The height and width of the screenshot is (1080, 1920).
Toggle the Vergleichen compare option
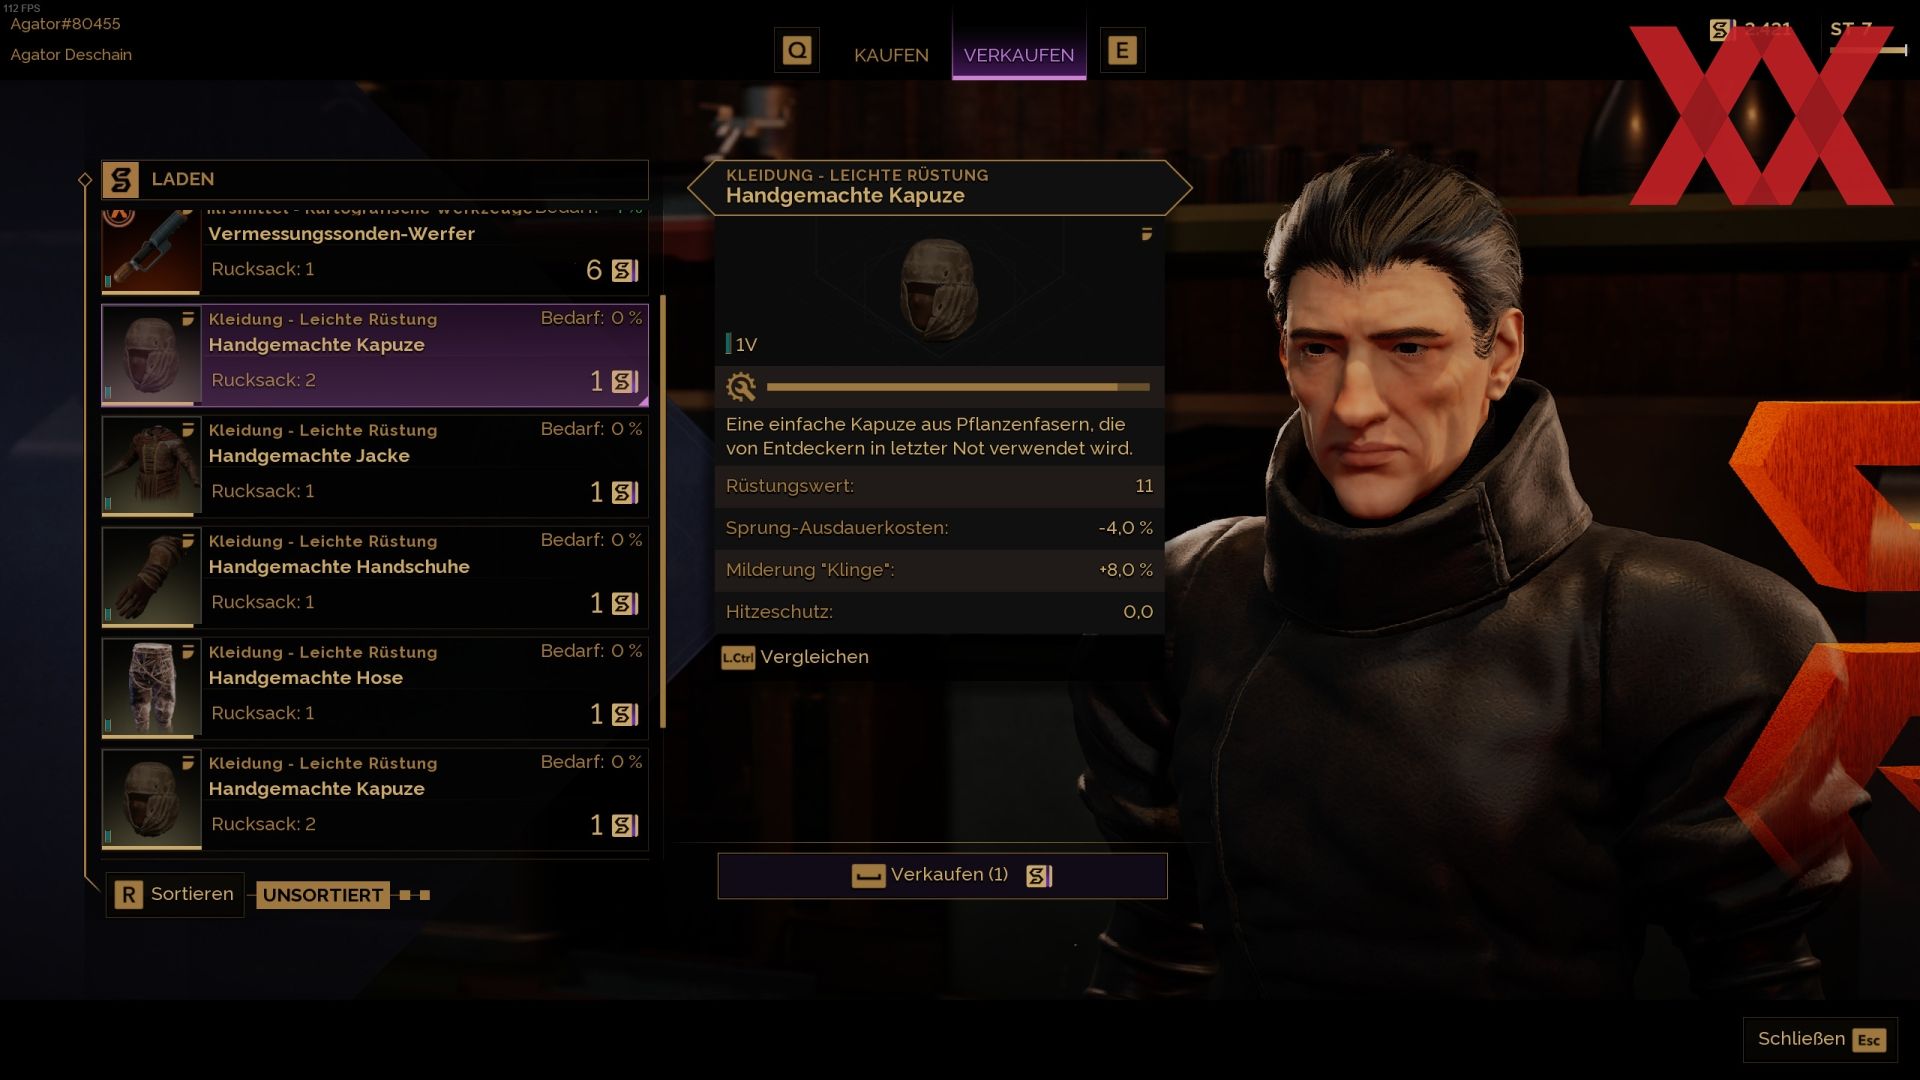pos(795,657)
